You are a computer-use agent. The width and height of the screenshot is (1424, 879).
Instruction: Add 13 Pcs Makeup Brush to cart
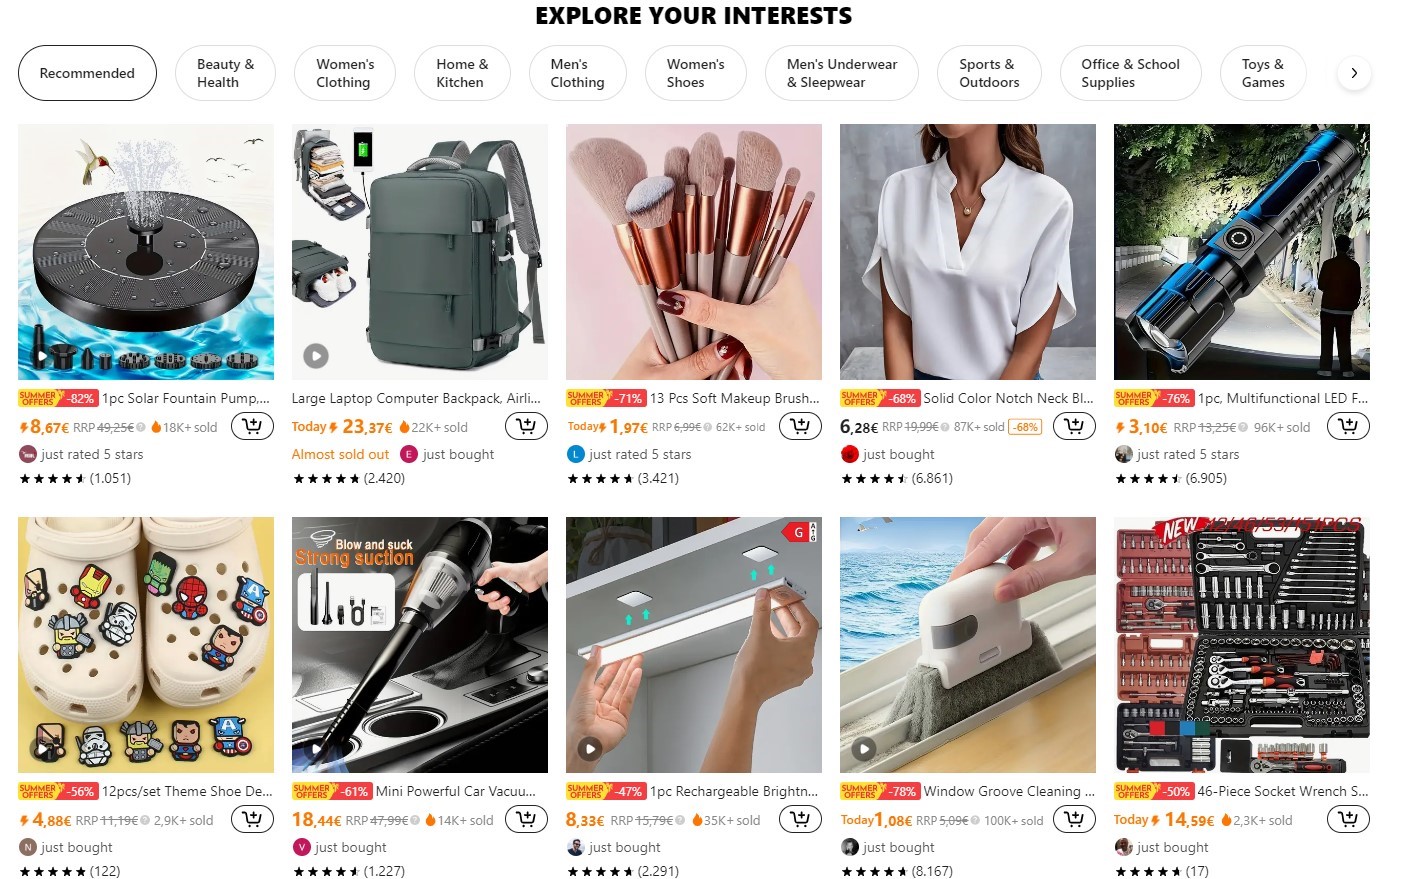(x=800, y=427)
